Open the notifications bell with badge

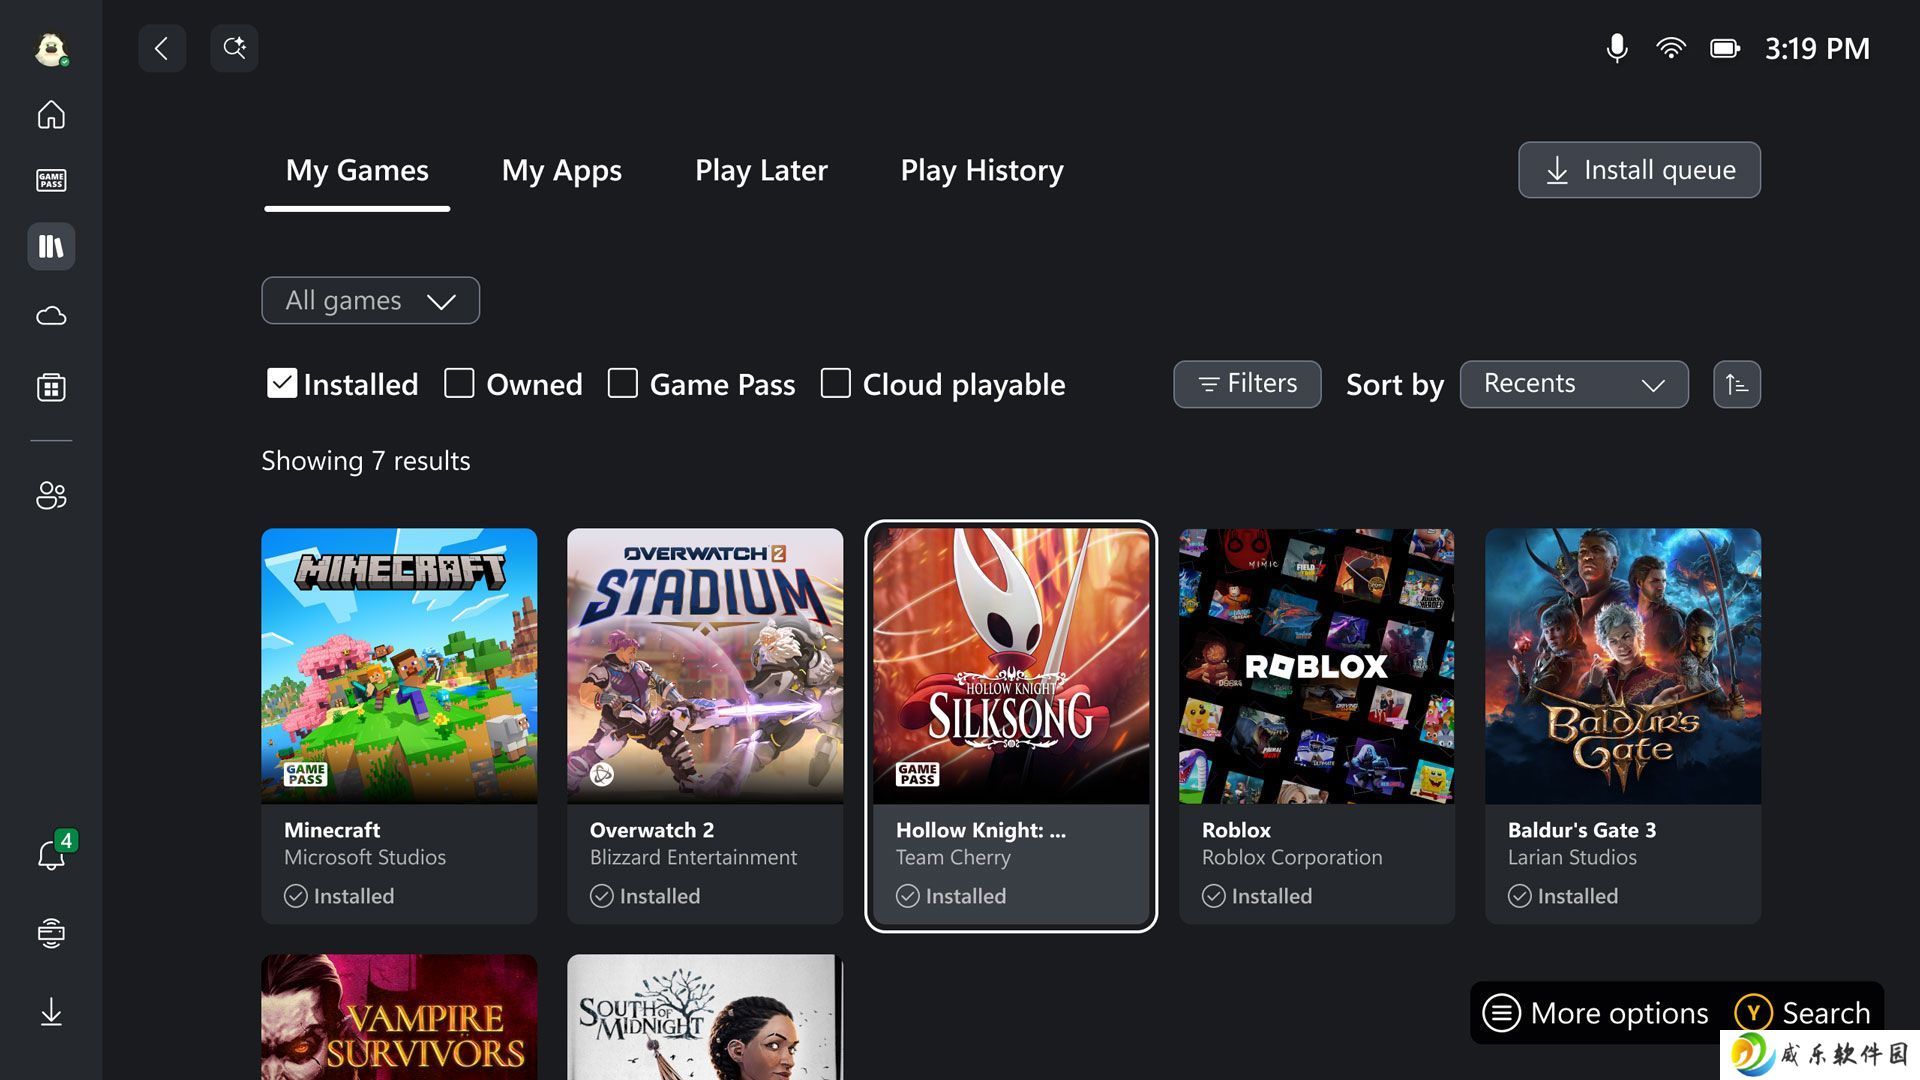coord(53,853)
